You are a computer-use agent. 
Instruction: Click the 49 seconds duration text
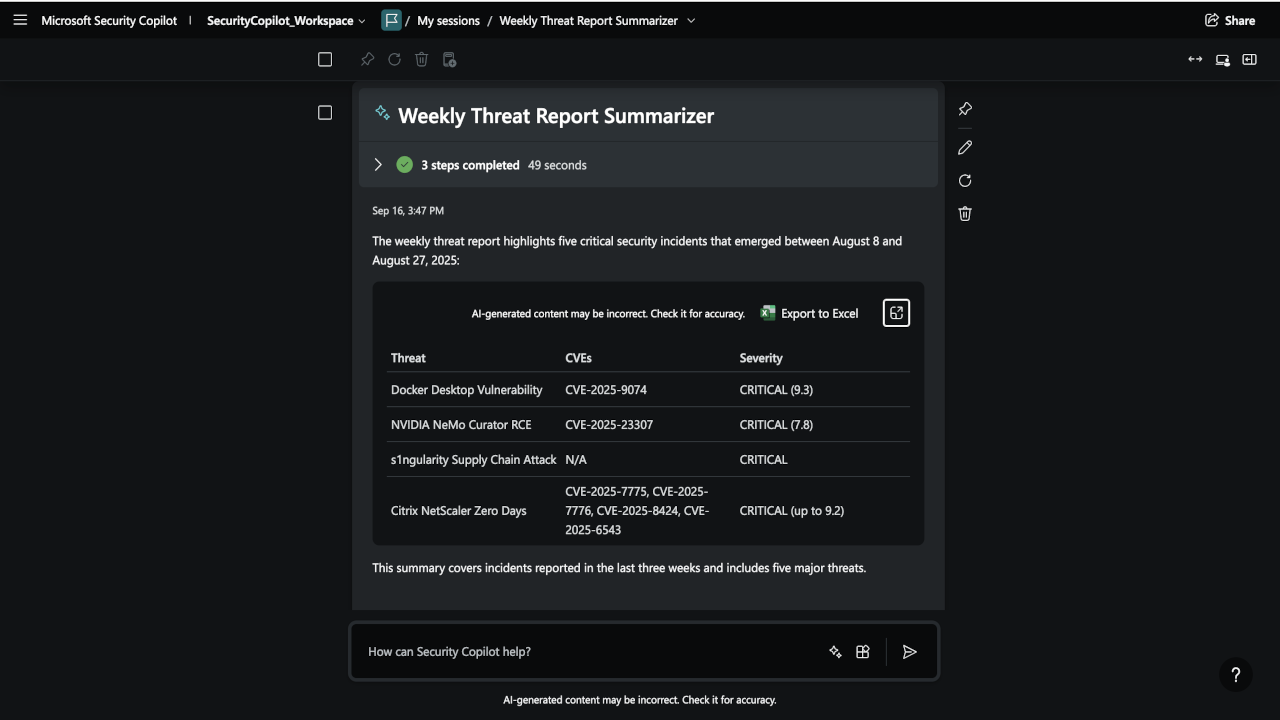(557, 165)
